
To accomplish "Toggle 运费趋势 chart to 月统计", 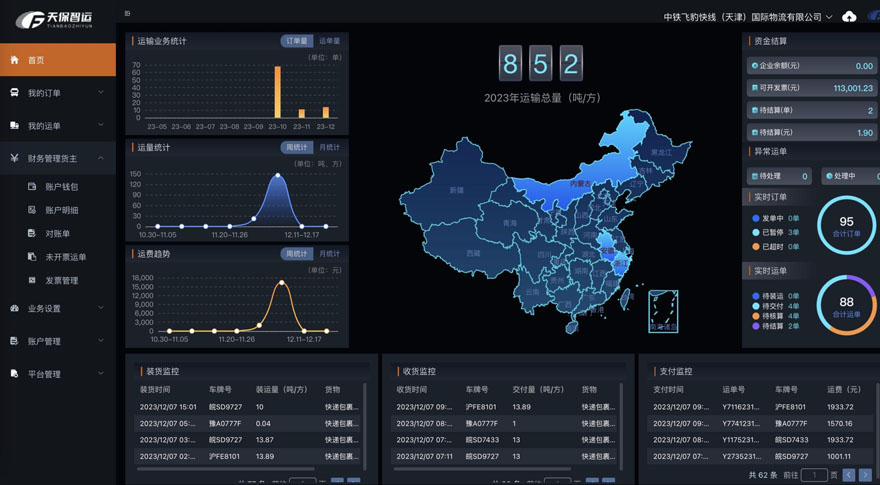I will (329, 254).
